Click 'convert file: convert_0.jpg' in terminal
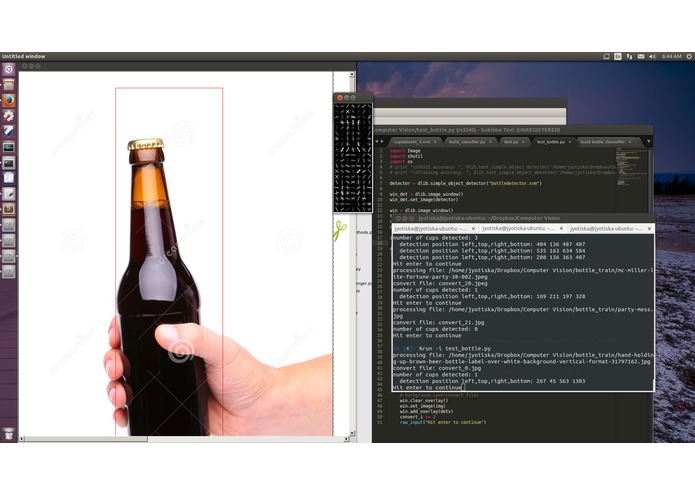 point(437,368)
